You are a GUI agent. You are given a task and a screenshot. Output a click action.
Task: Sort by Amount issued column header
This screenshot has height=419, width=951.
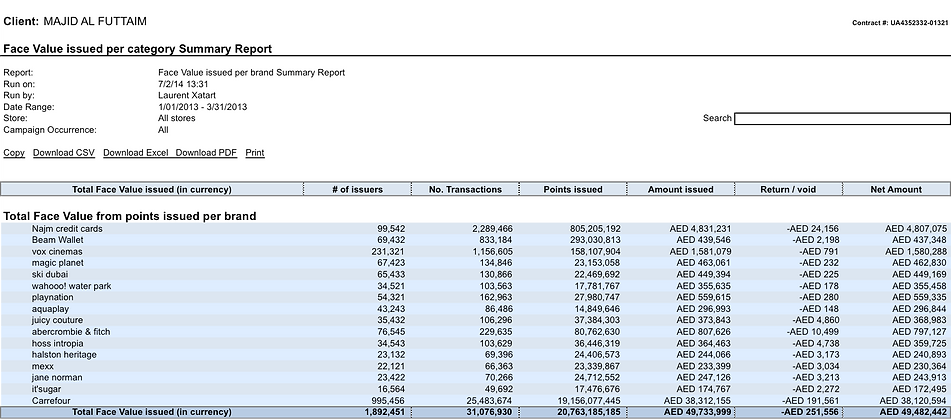[681, 189]
